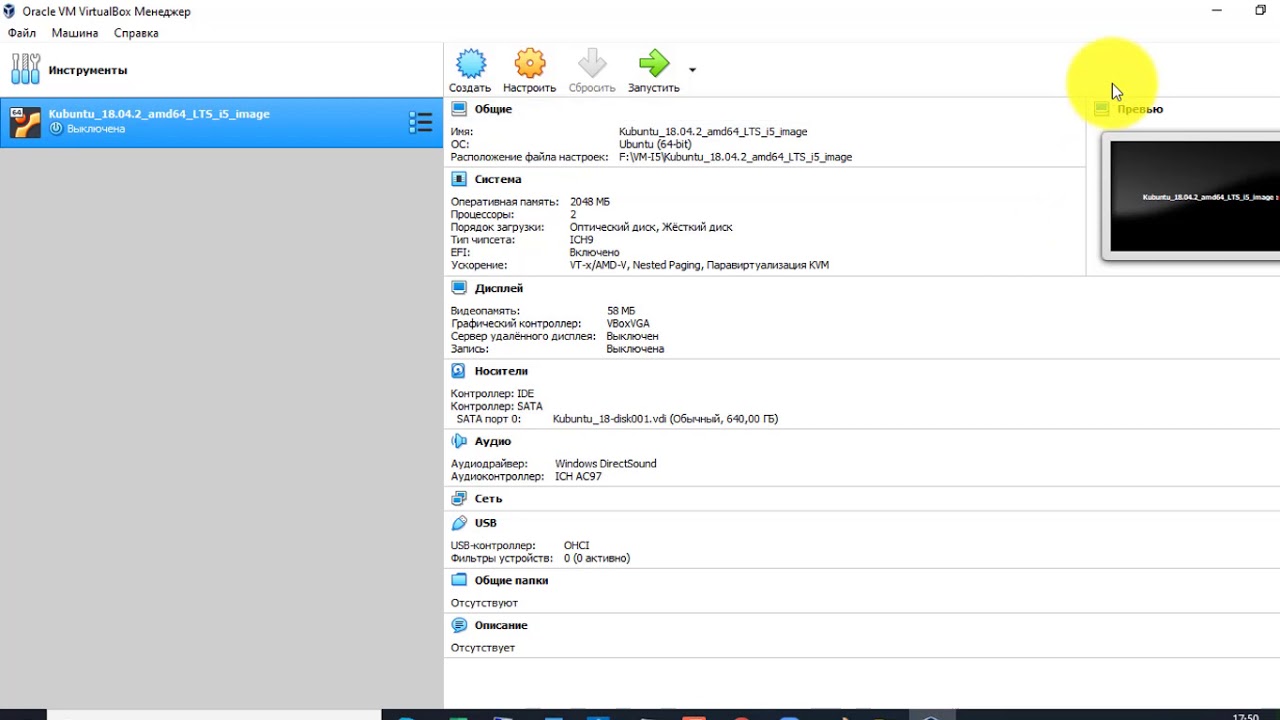Click the ICH AC97 audio controller value
Image resolution: width=1280 pixels, height=720 pixels.
(x=578, y=477)
